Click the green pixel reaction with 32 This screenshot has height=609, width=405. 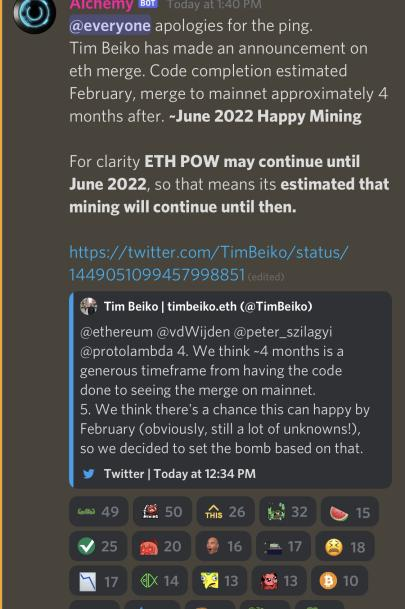(x=288, y=512)
